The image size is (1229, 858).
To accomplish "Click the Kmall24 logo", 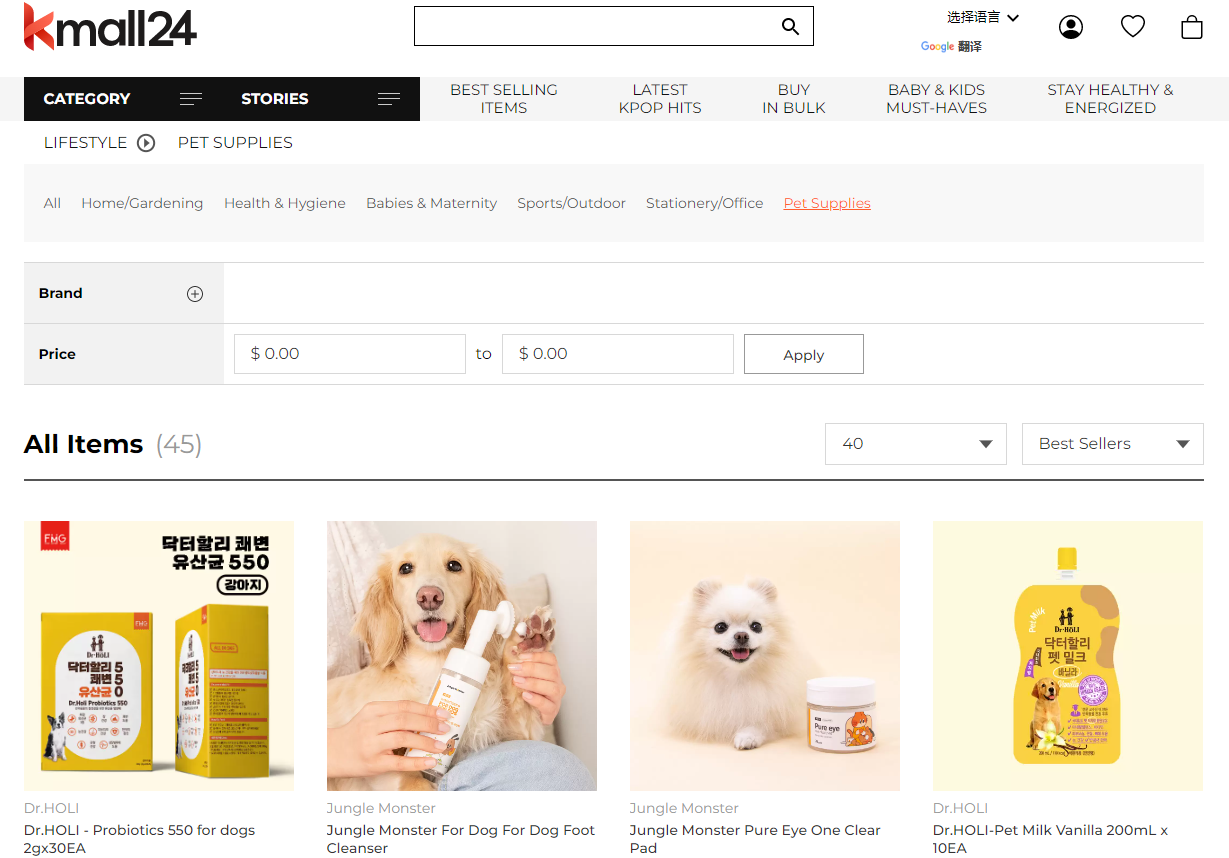I will tap(110, 27).
